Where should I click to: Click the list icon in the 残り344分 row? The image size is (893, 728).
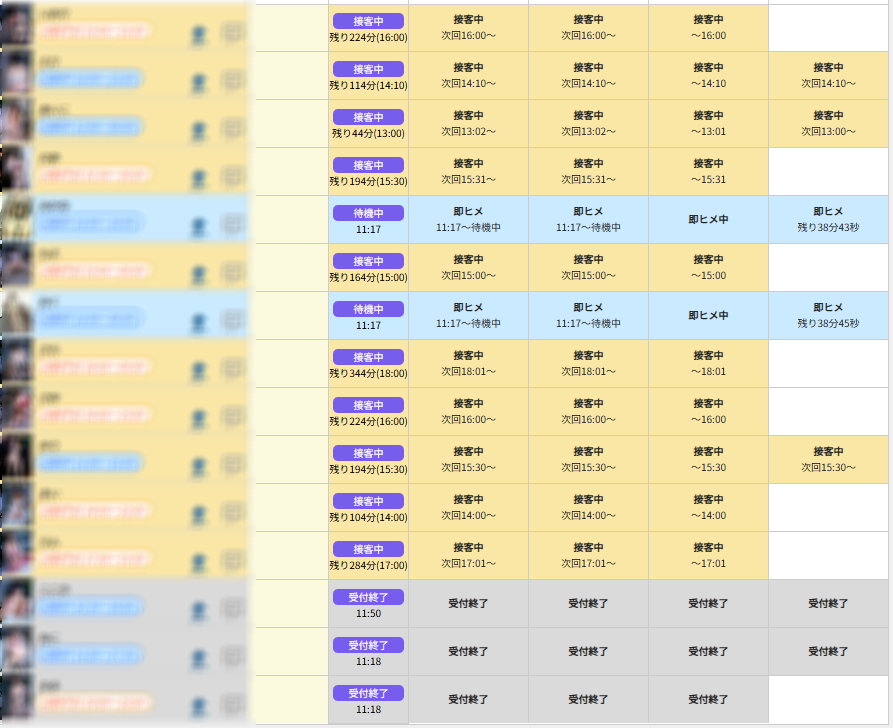232,367
